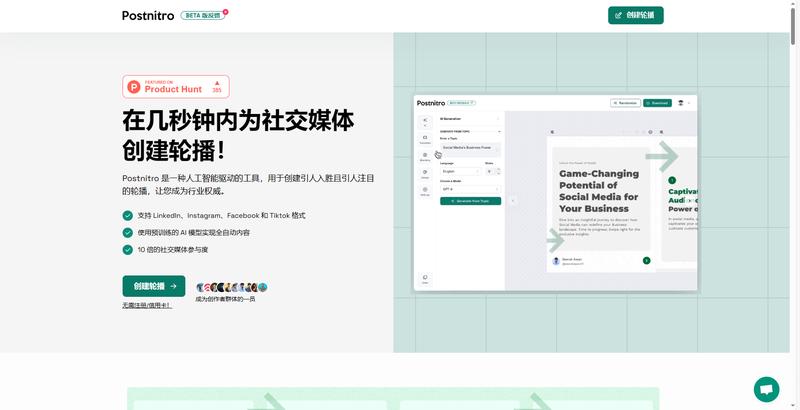Open the Featured on Product Hunt badge
Viewport: 800px width, 410px height.
(x=176, y=87)
